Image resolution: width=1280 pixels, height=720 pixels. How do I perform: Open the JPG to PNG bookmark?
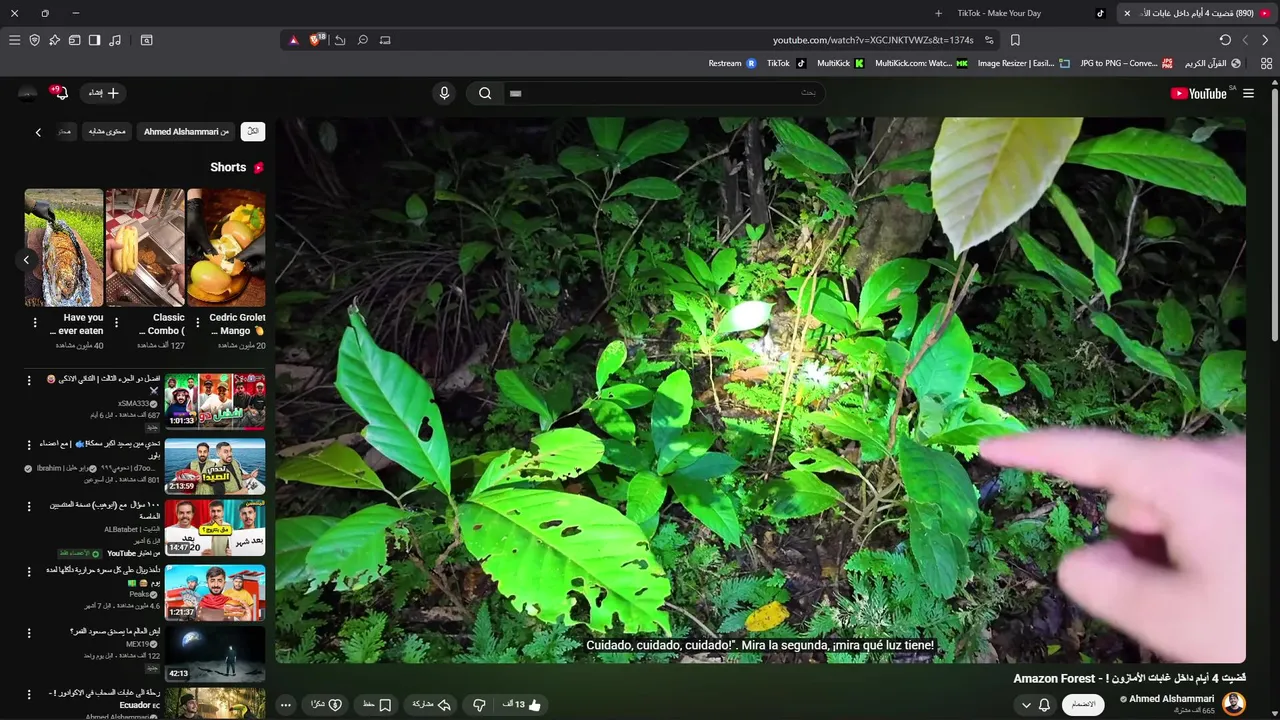tap(1127, 63)
